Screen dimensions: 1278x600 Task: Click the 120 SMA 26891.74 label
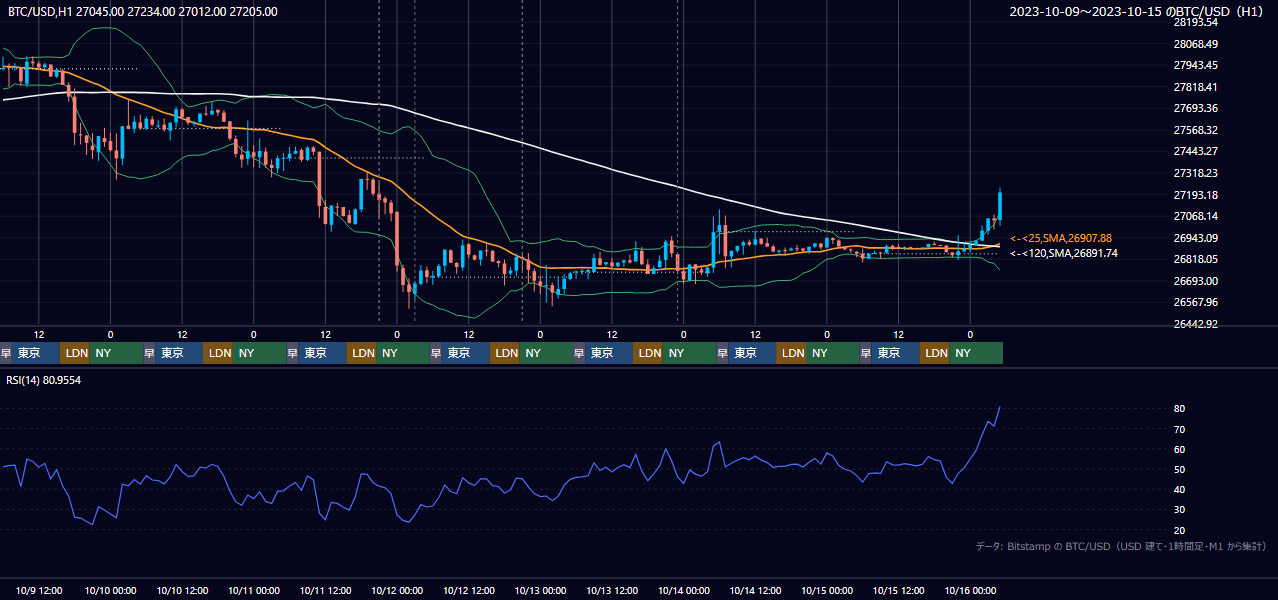(x=1063, y=253)
